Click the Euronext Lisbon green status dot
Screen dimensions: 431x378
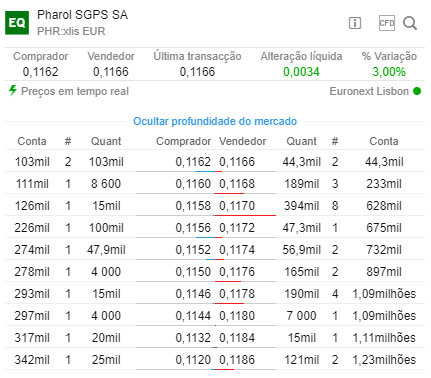(x=417, y=91)
